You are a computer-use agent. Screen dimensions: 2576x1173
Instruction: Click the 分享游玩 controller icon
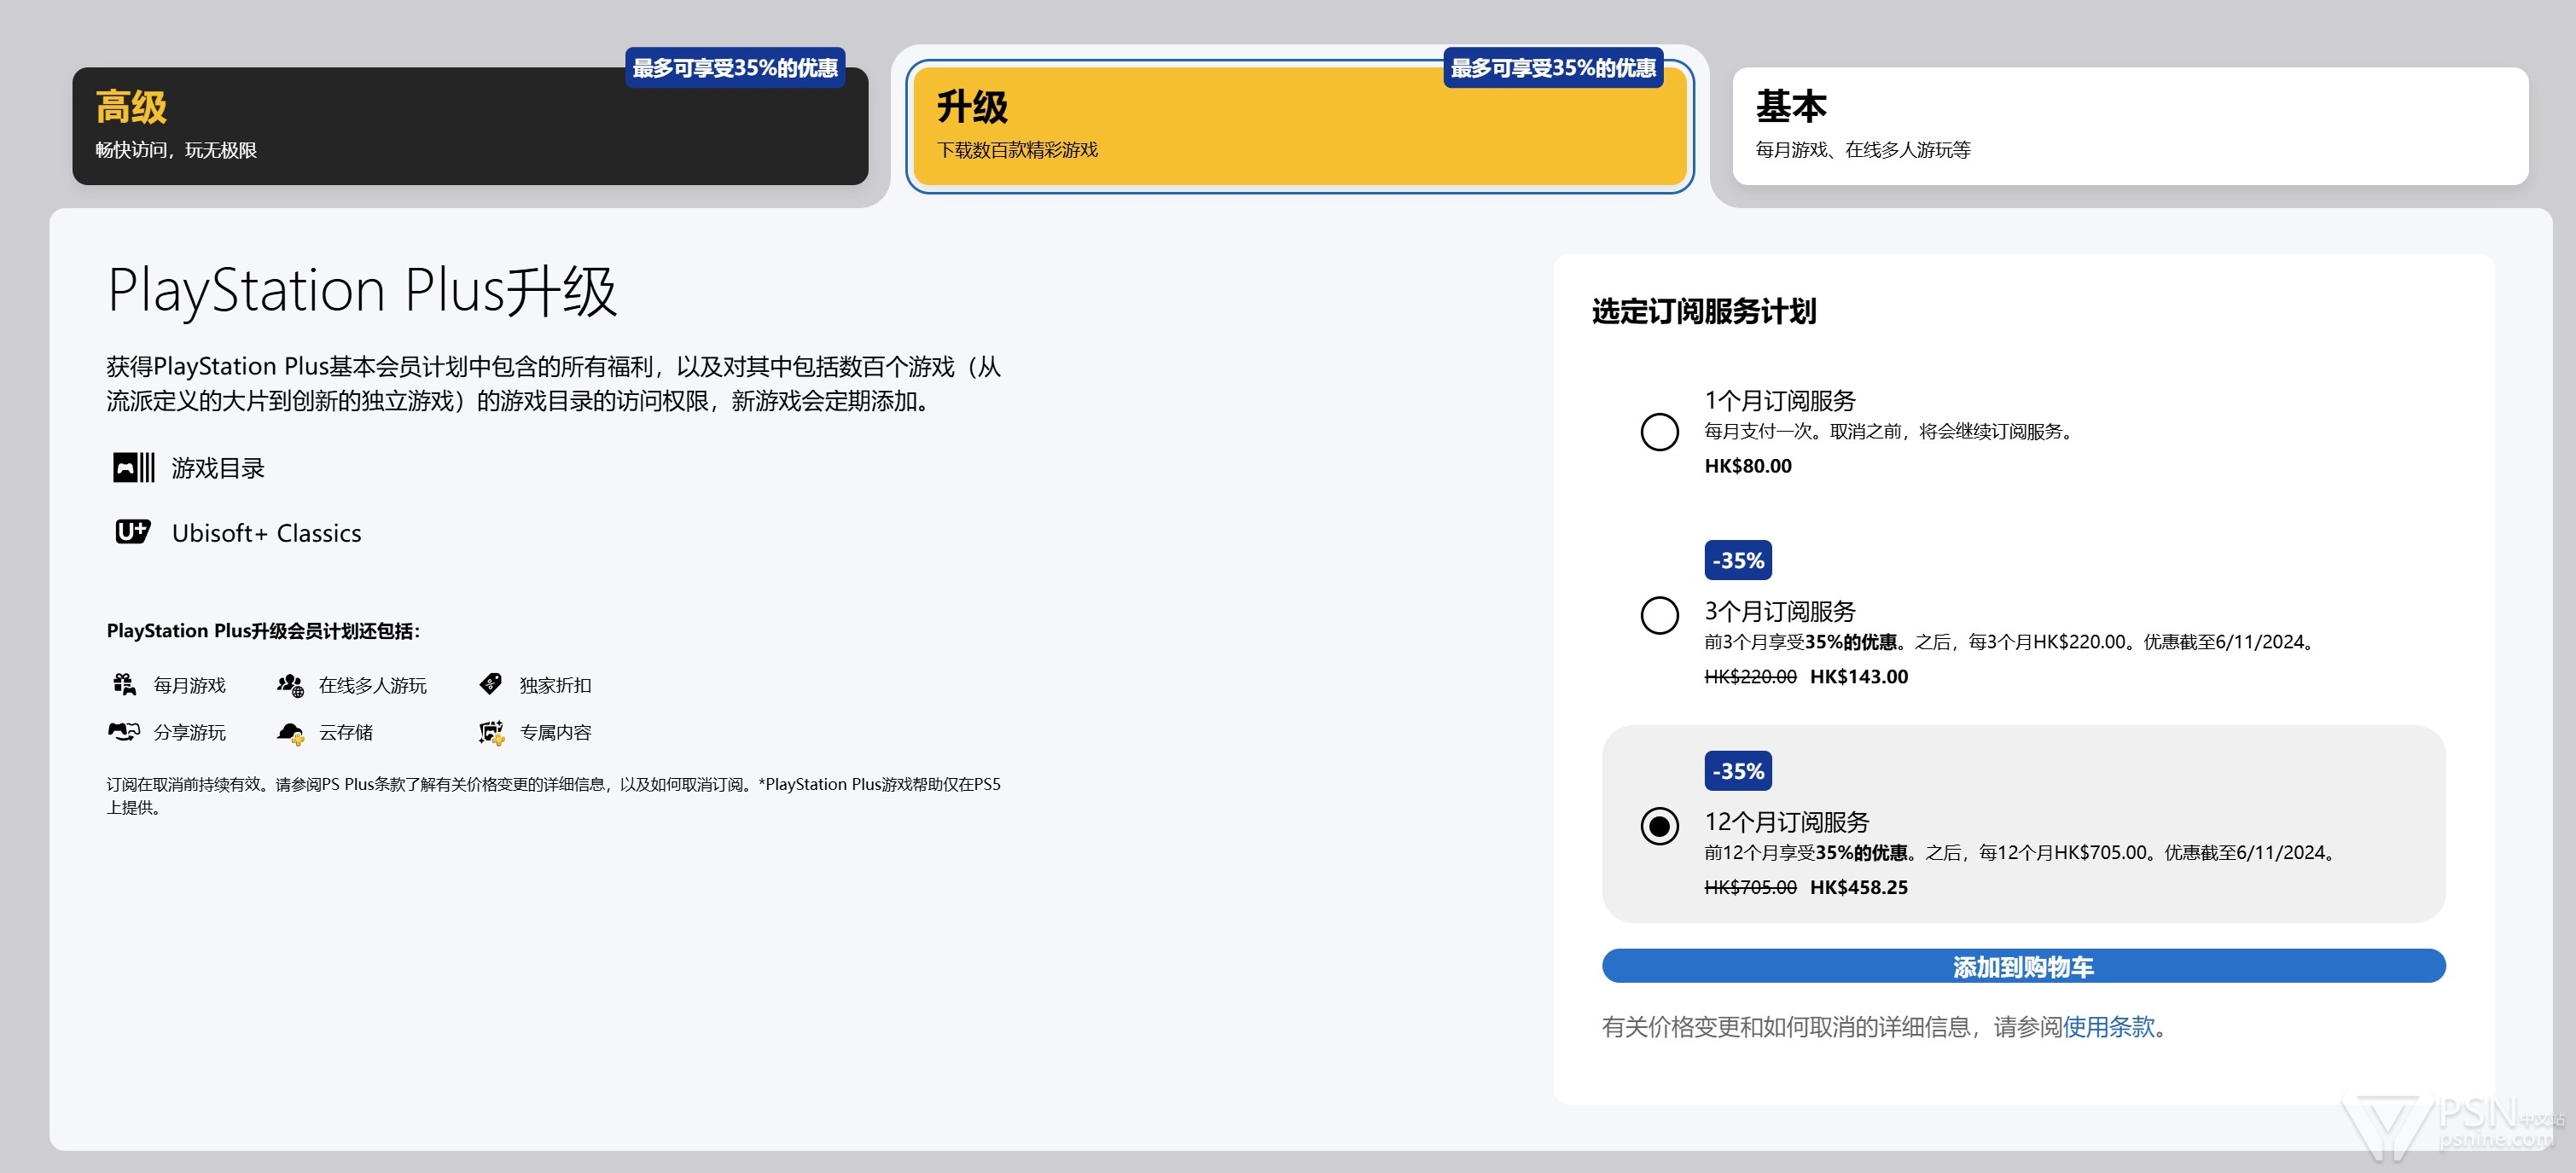(124, 732)
